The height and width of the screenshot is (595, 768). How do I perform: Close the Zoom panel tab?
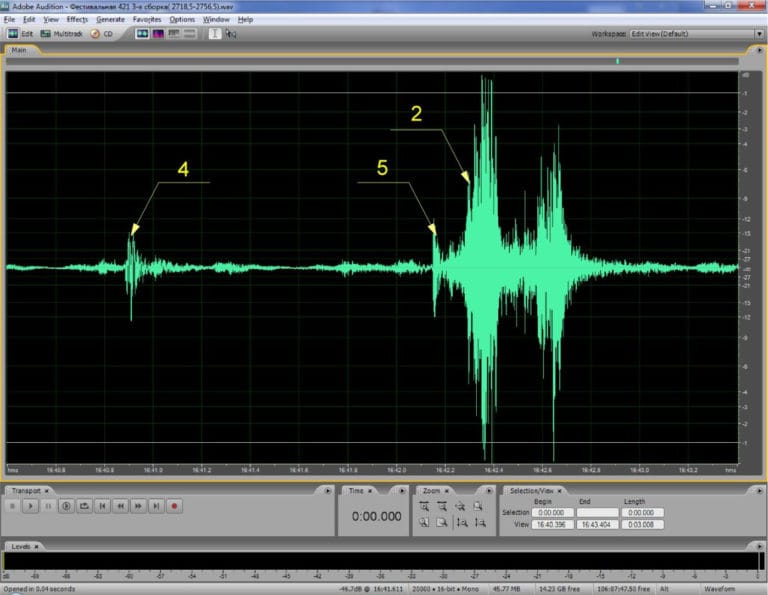(446, 491)
